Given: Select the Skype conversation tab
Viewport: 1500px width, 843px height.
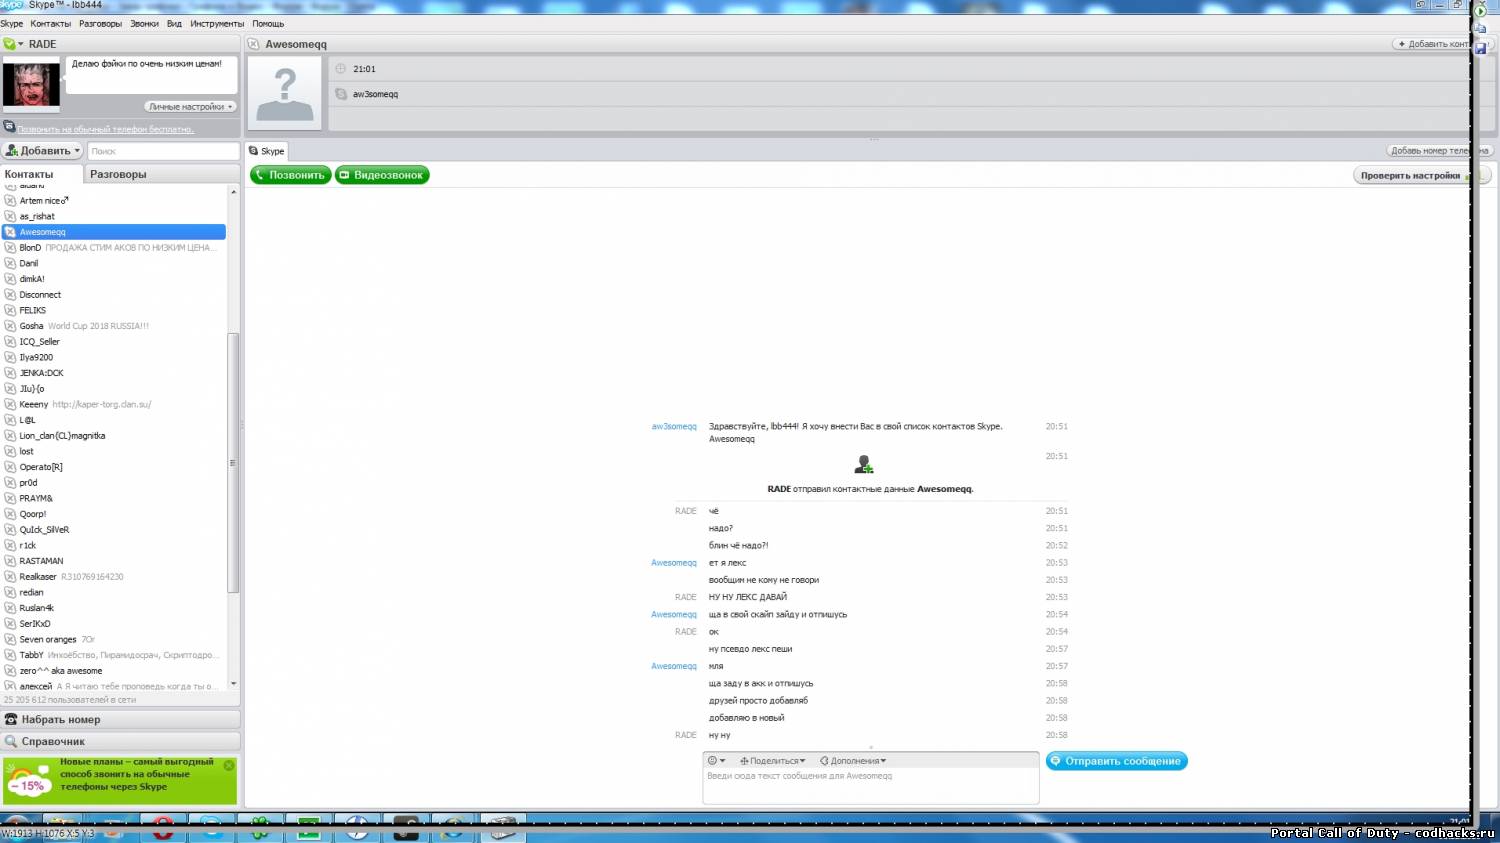Looking at the screenshot, I should (x=267, y=151).
